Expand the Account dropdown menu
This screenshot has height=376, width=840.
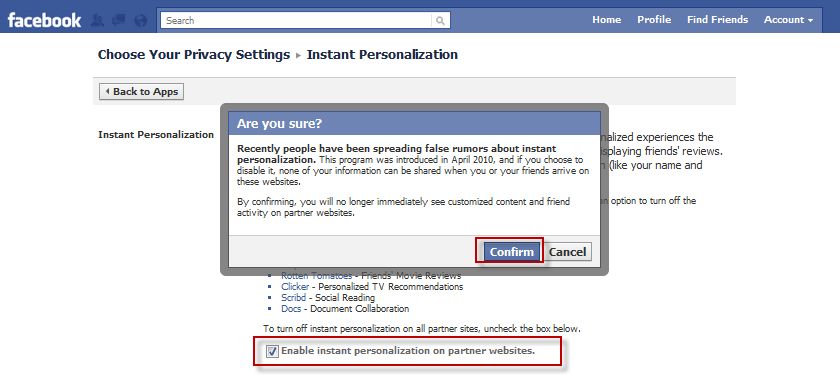point(789,20)
